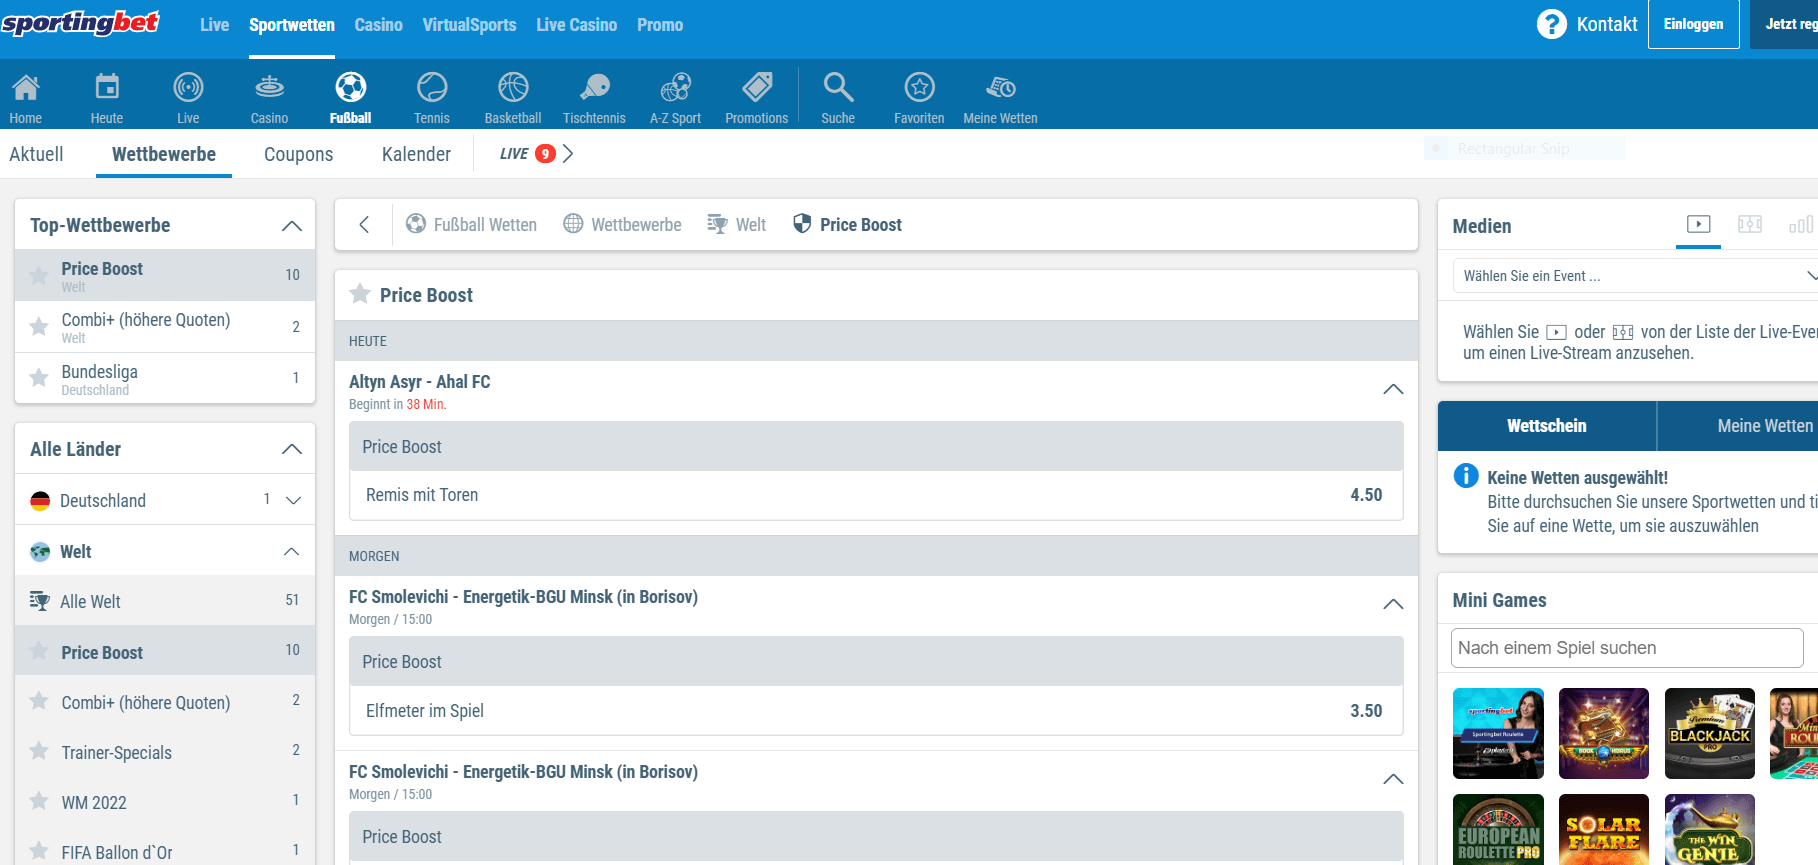Open the Blackjack Pro game thumbnail

[1710, 733]
